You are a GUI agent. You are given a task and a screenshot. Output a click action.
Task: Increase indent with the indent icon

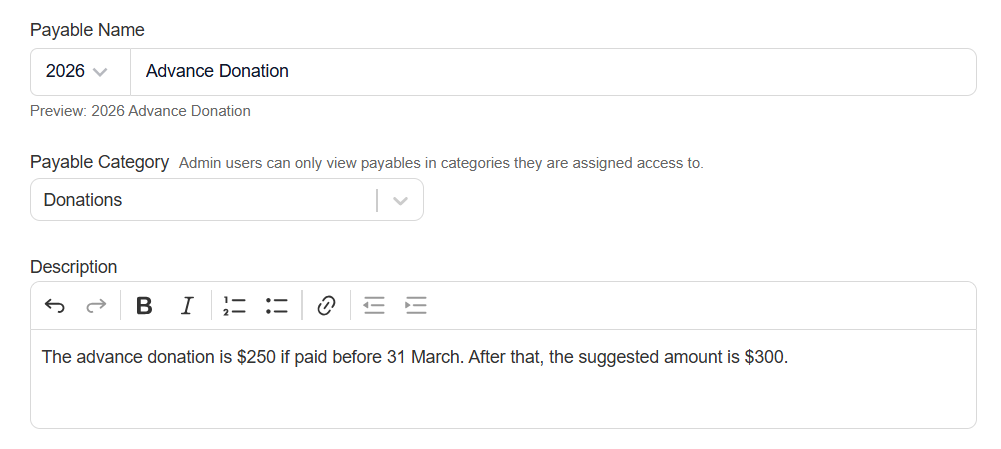pyautogui.click(x=416, y=306)
